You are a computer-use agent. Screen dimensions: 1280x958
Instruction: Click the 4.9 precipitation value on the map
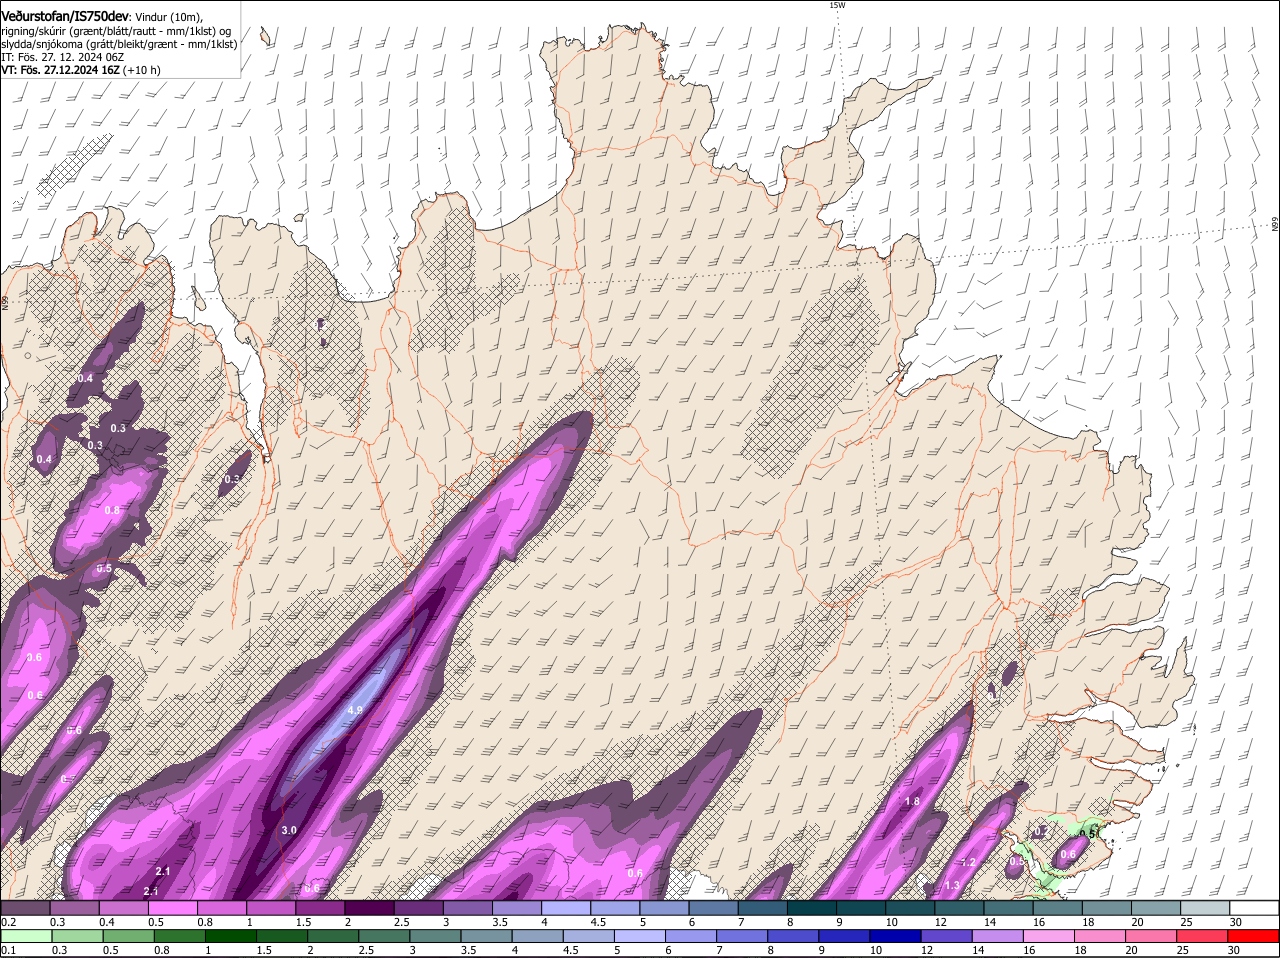point(355,710)
